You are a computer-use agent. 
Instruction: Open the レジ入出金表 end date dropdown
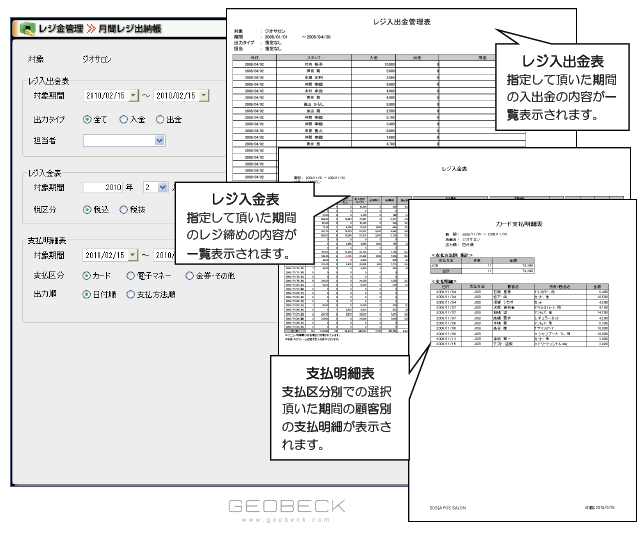pyautogui.click(x=203, y=96)
